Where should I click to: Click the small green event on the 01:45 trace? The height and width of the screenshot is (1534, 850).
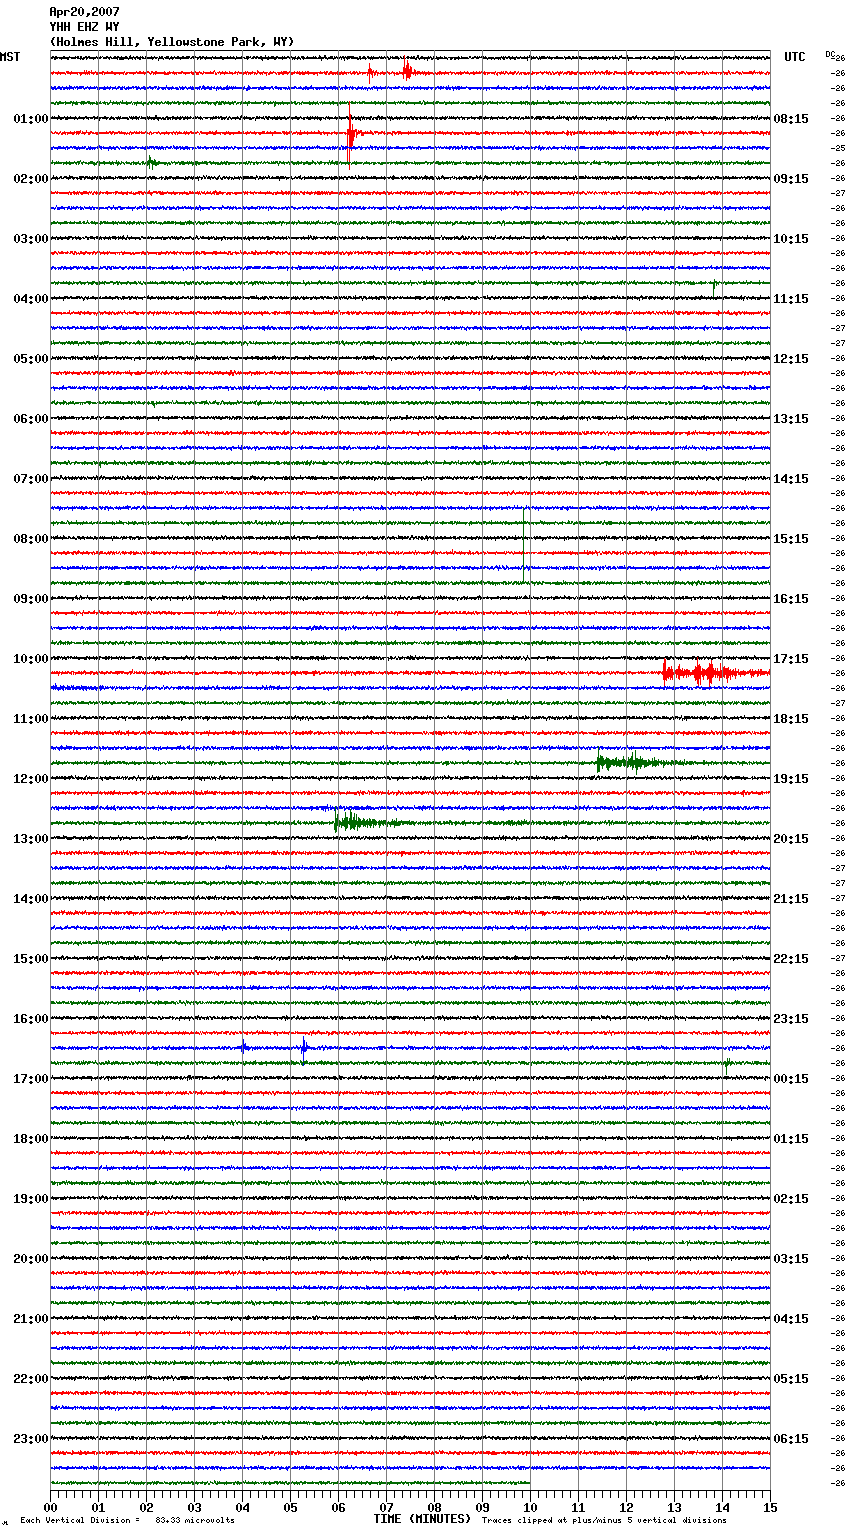[152, 162]
